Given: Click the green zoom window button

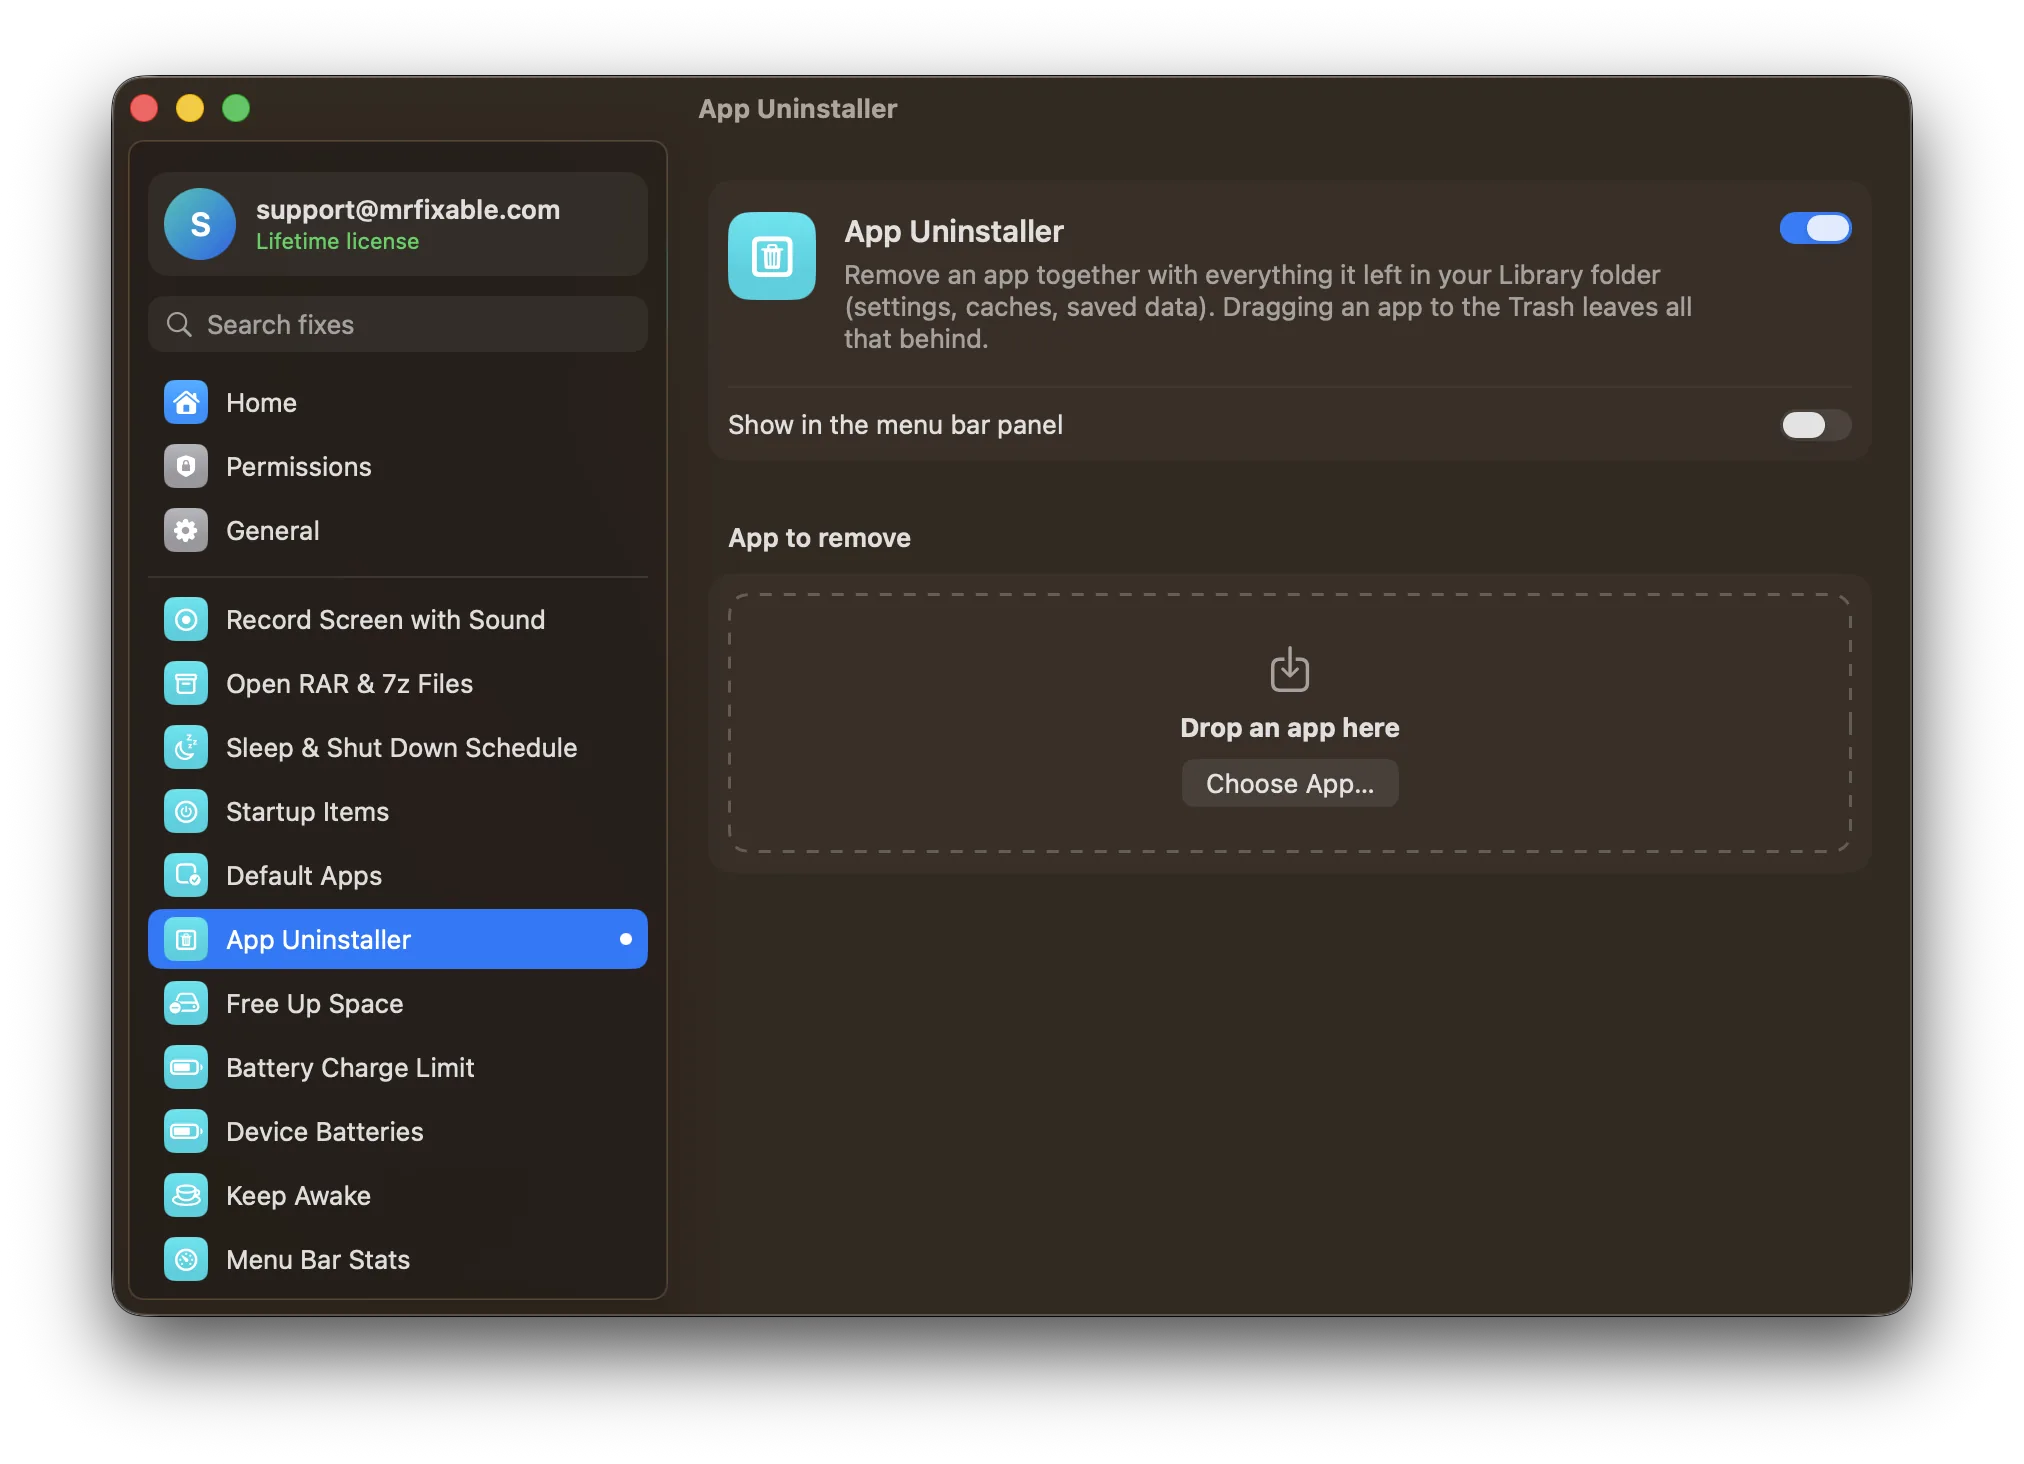Looking at the screenshot, I should (236, 108).
